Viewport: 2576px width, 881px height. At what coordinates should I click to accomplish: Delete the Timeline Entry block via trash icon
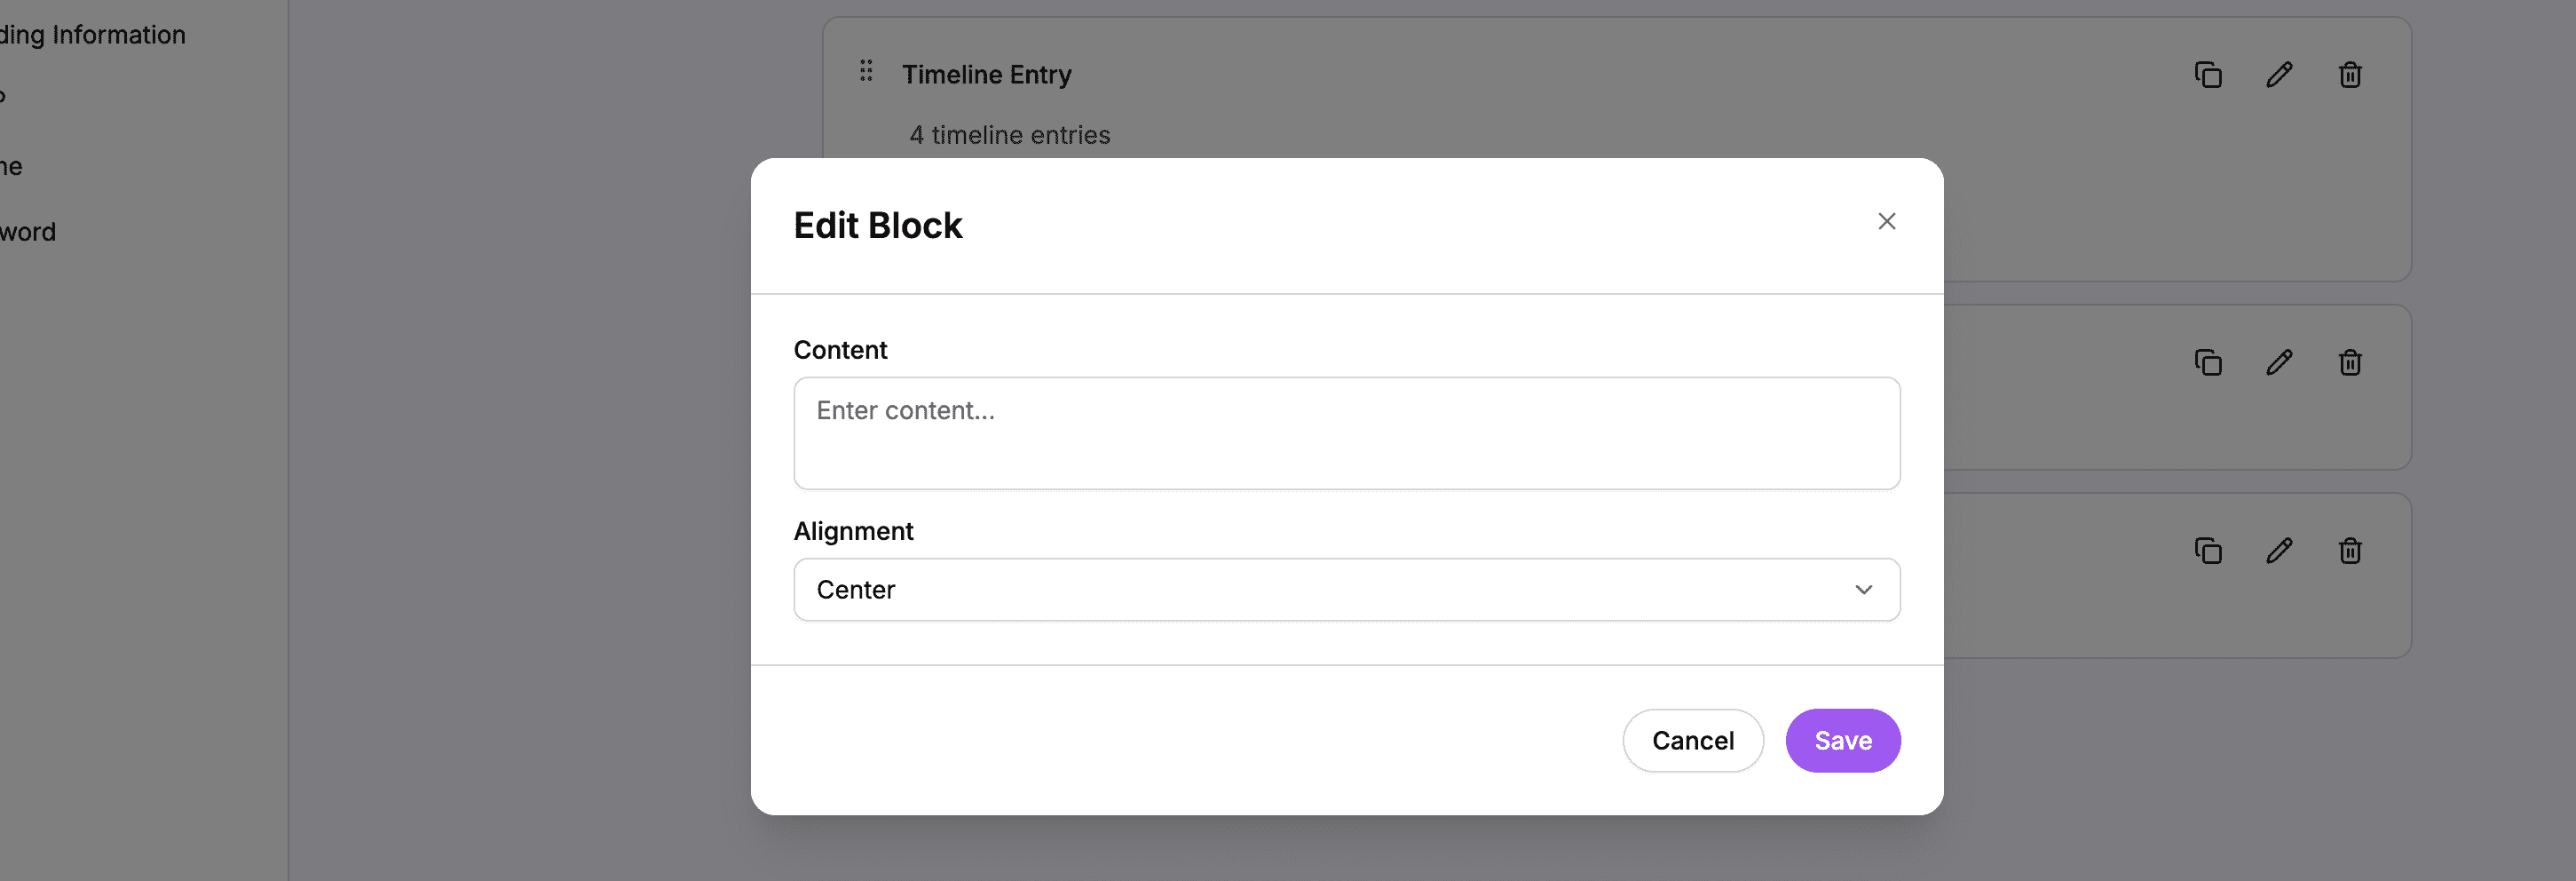pos(2350,74)
